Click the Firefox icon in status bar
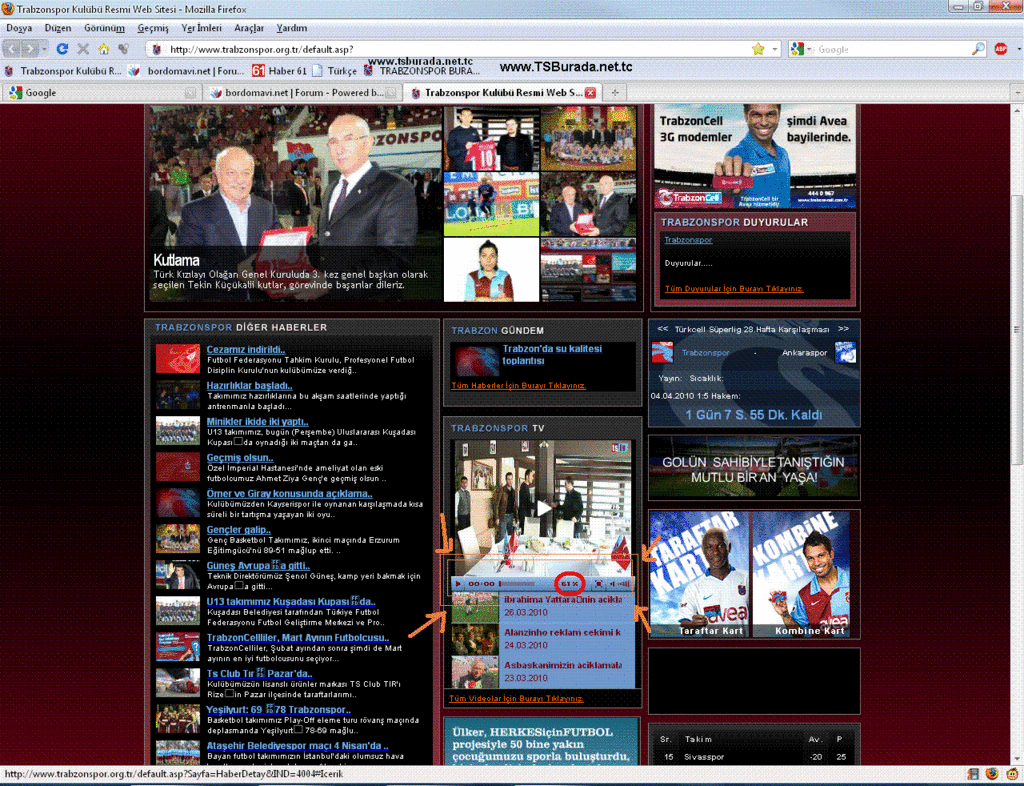1024x786 pixels. coord(992,775)
